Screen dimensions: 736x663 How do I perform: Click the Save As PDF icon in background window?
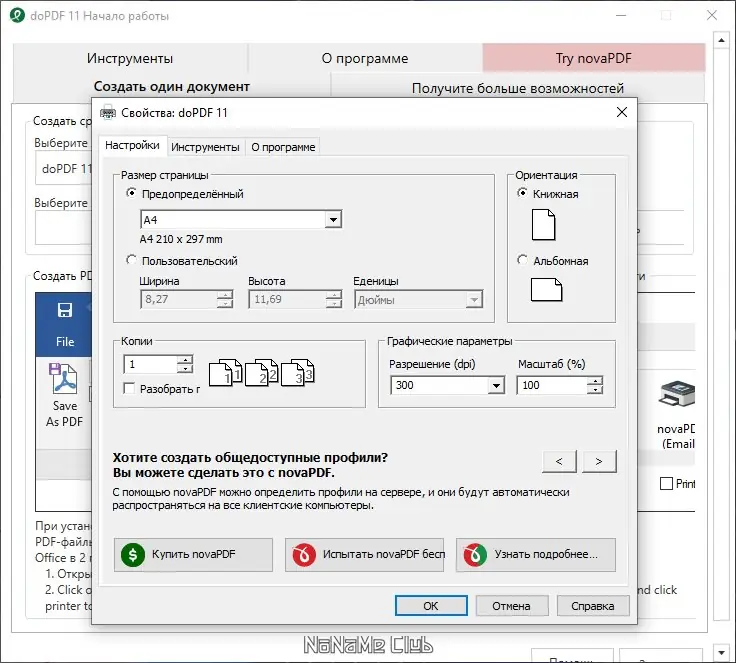coord(64,378)
